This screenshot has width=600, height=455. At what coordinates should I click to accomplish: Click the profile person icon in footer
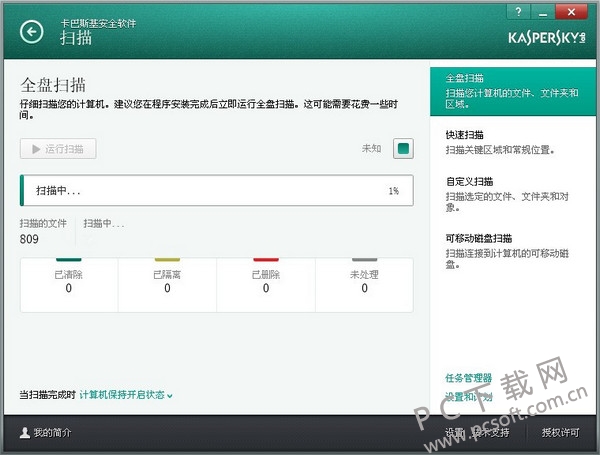click(25, 433)
